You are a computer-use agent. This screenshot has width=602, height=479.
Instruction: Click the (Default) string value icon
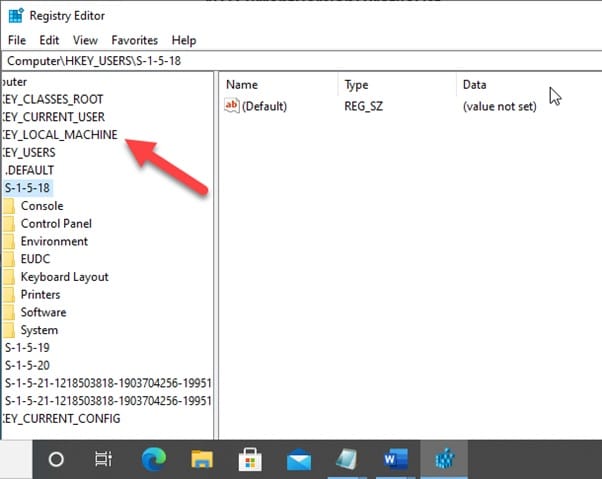point(232,106)
